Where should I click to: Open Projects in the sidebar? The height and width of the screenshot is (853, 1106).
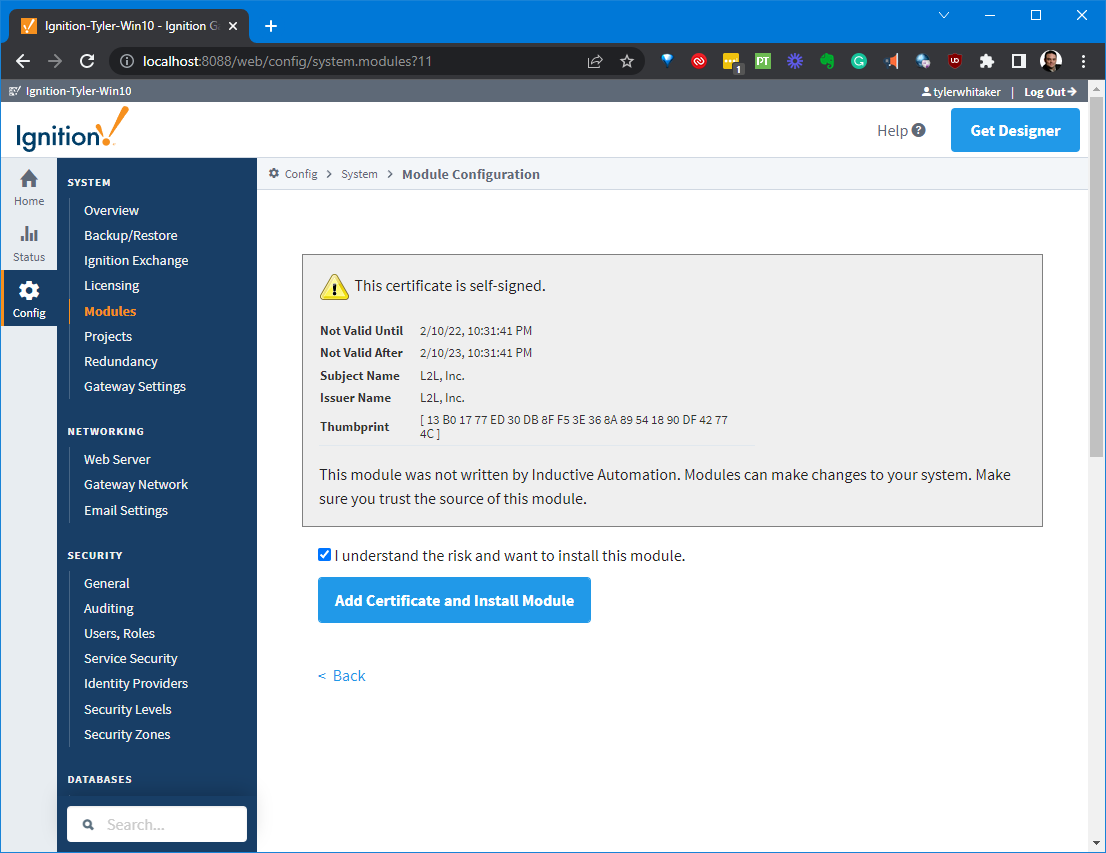pos(108,337)
